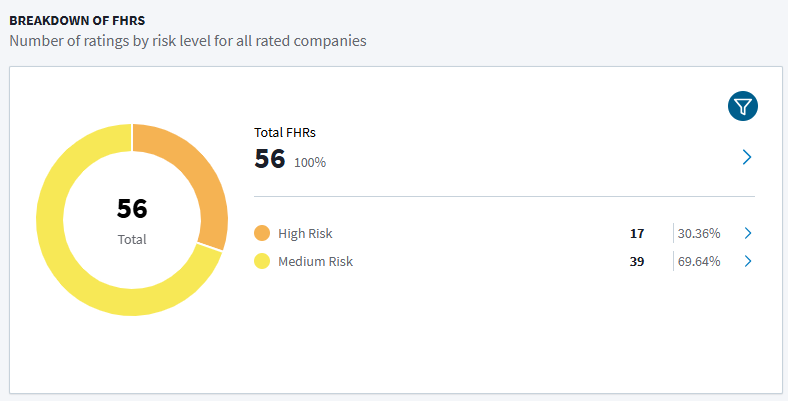
Task: Click the ratings by risk level subtitle
Action: point(188,41)
